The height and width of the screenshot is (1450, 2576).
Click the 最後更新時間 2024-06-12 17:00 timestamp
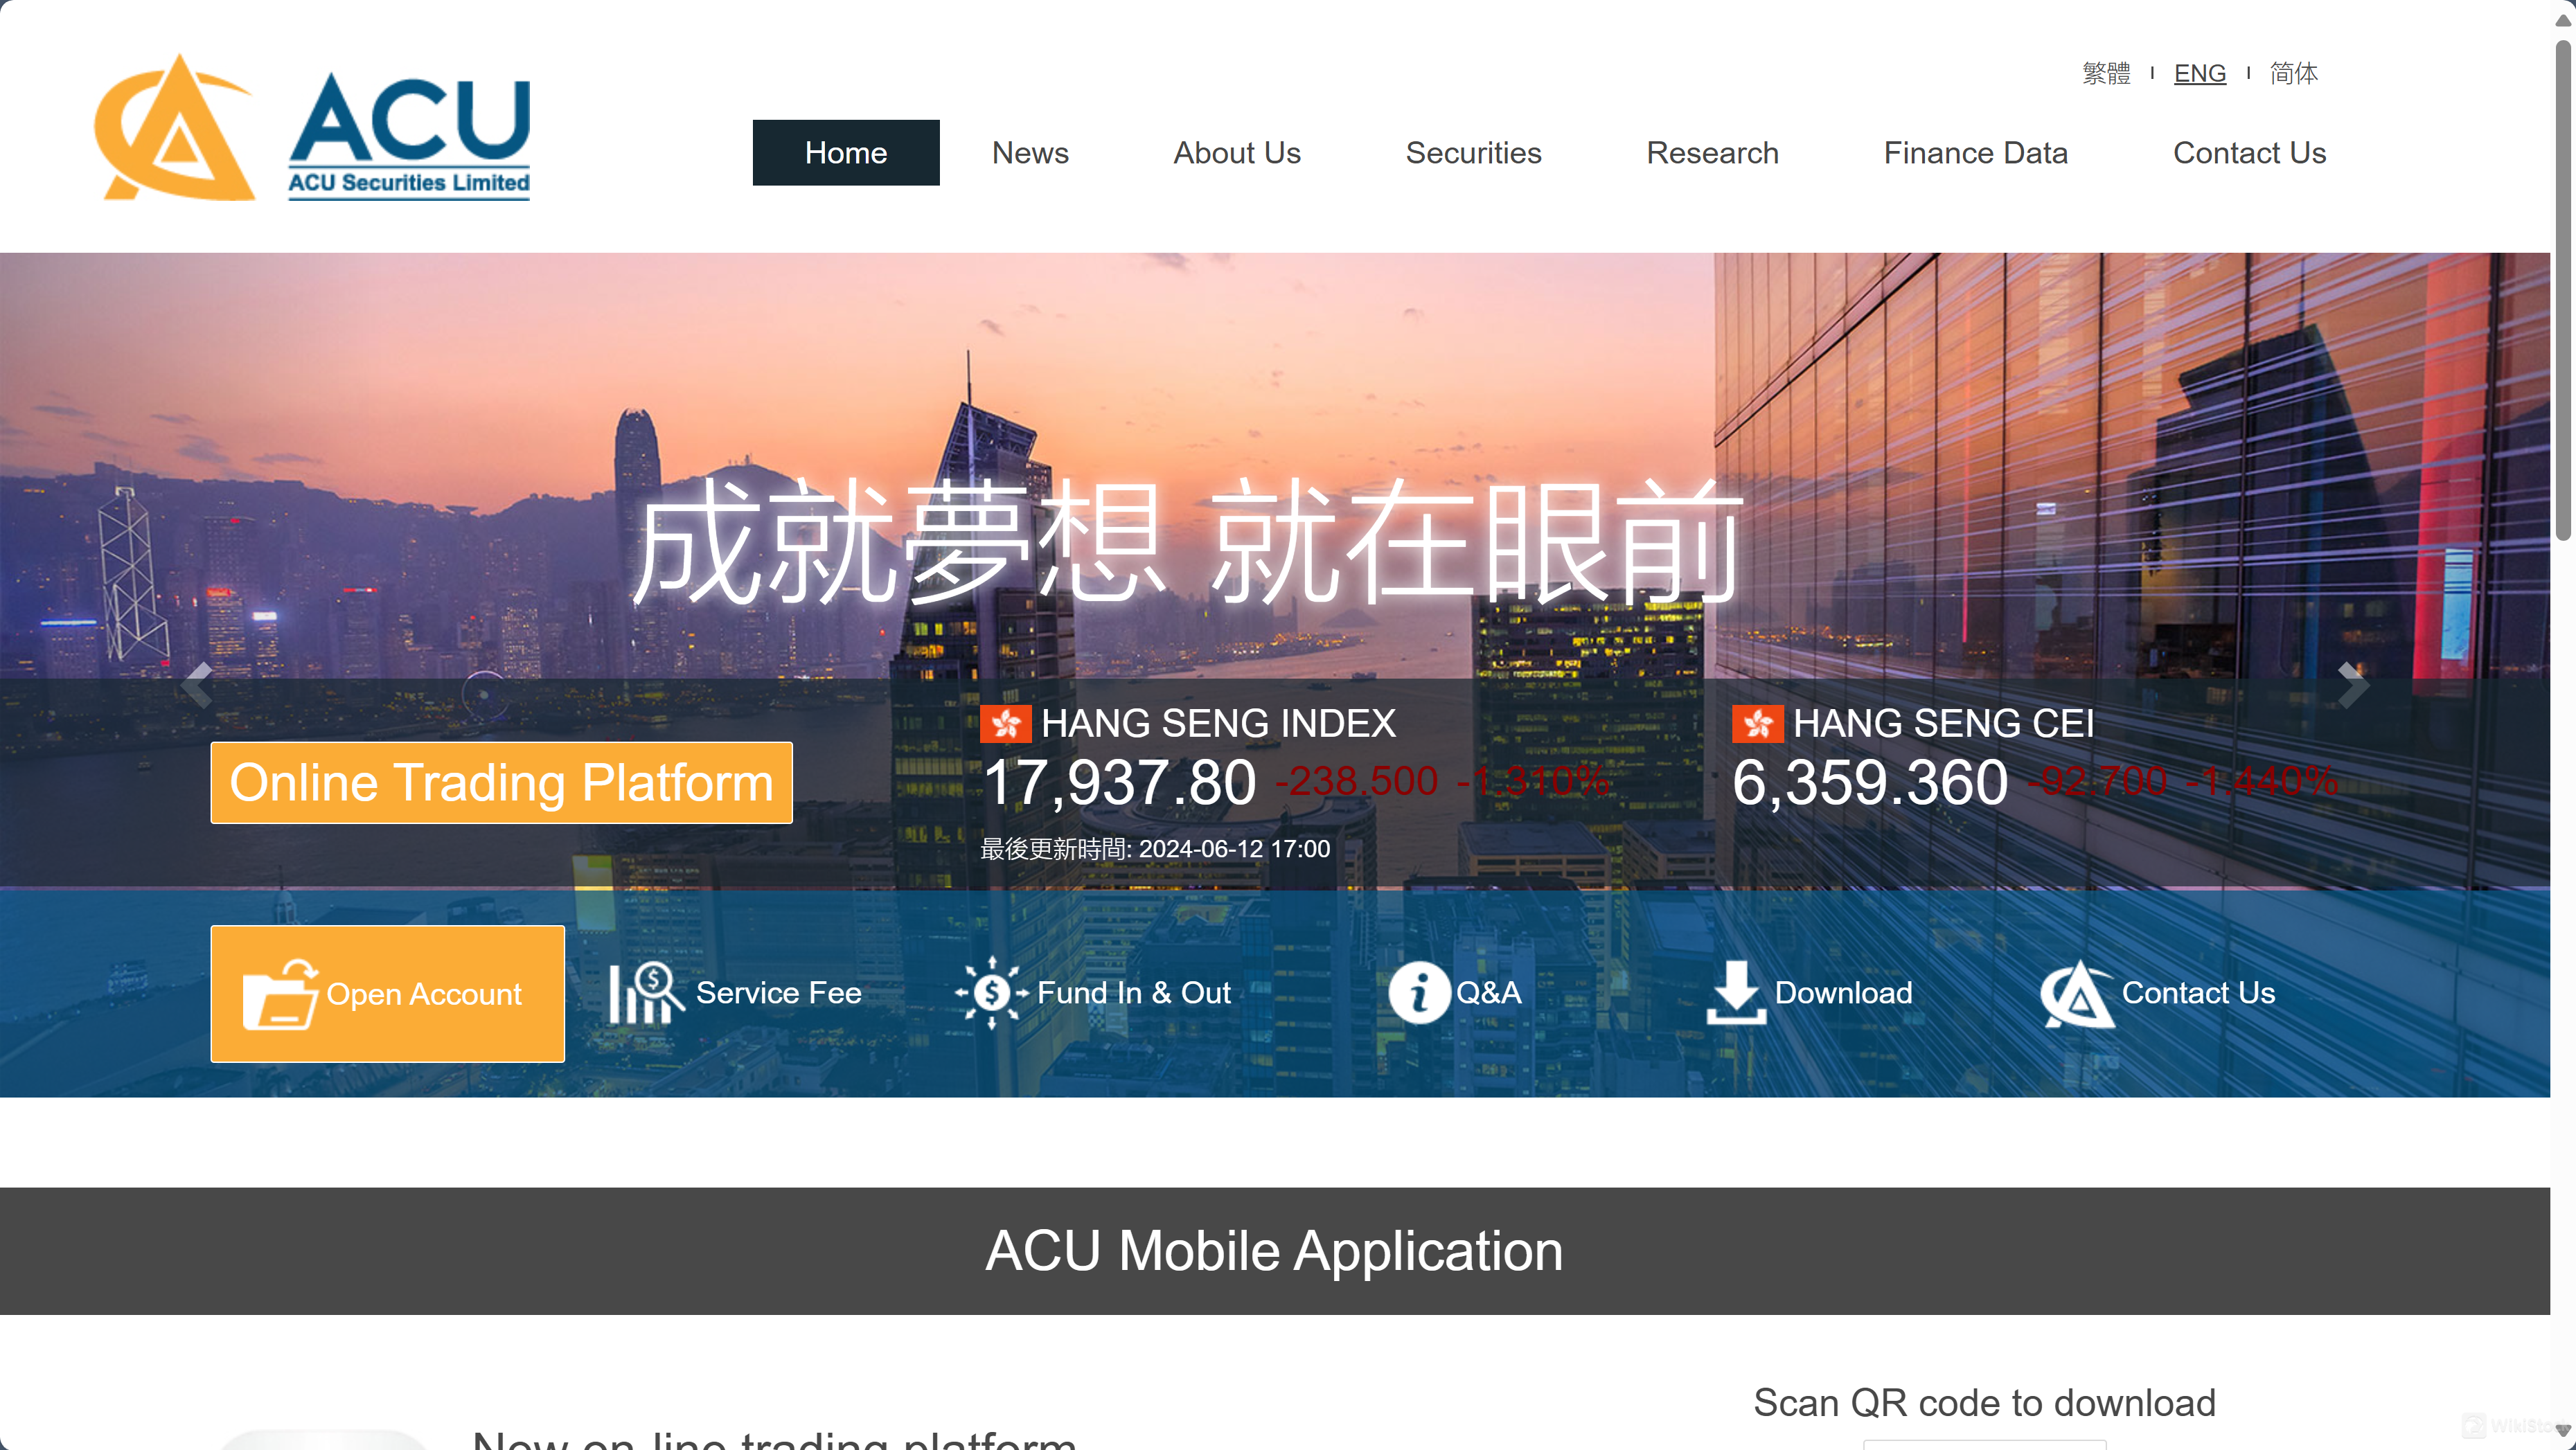1155,849
